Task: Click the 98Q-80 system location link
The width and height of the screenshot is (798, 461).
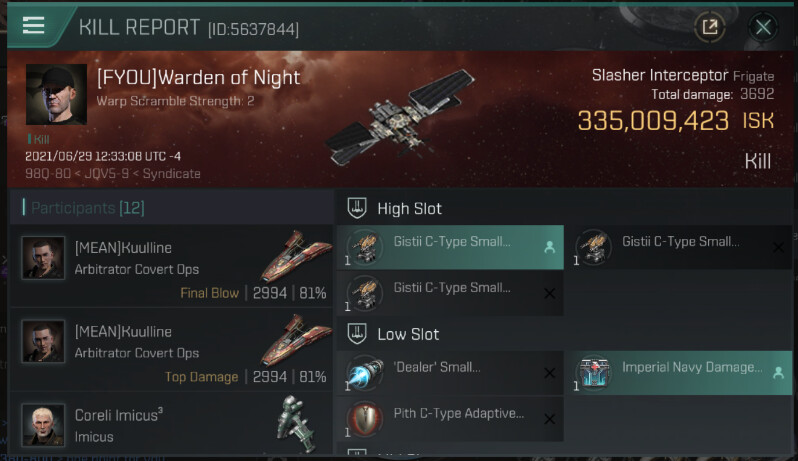Action: click(48, 174)
